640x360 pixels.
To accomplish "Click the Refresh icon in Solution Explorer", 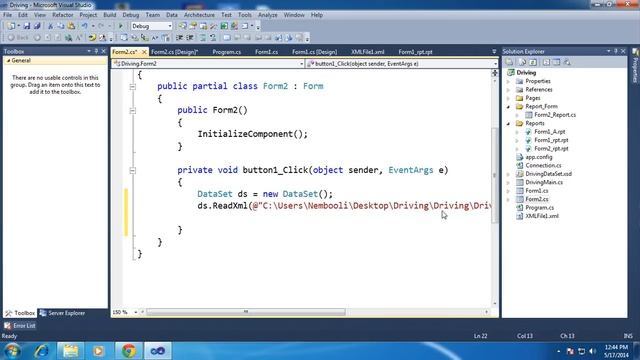I will (533, 62).
